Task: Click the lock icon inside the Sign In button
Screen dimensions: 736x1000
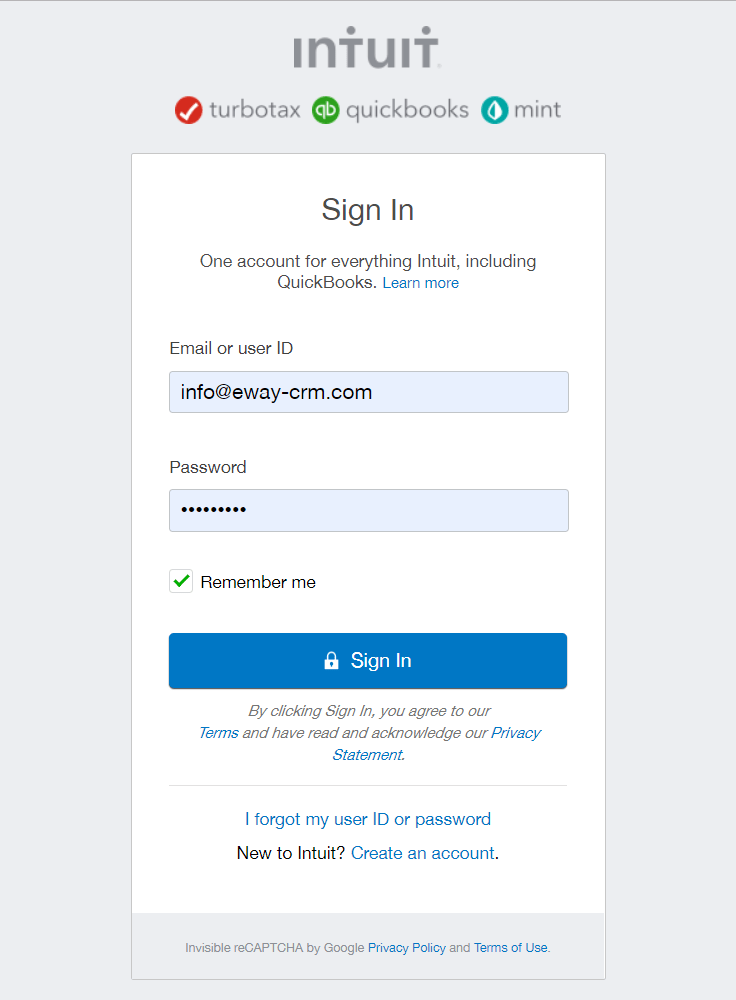Action: point(330,660)
